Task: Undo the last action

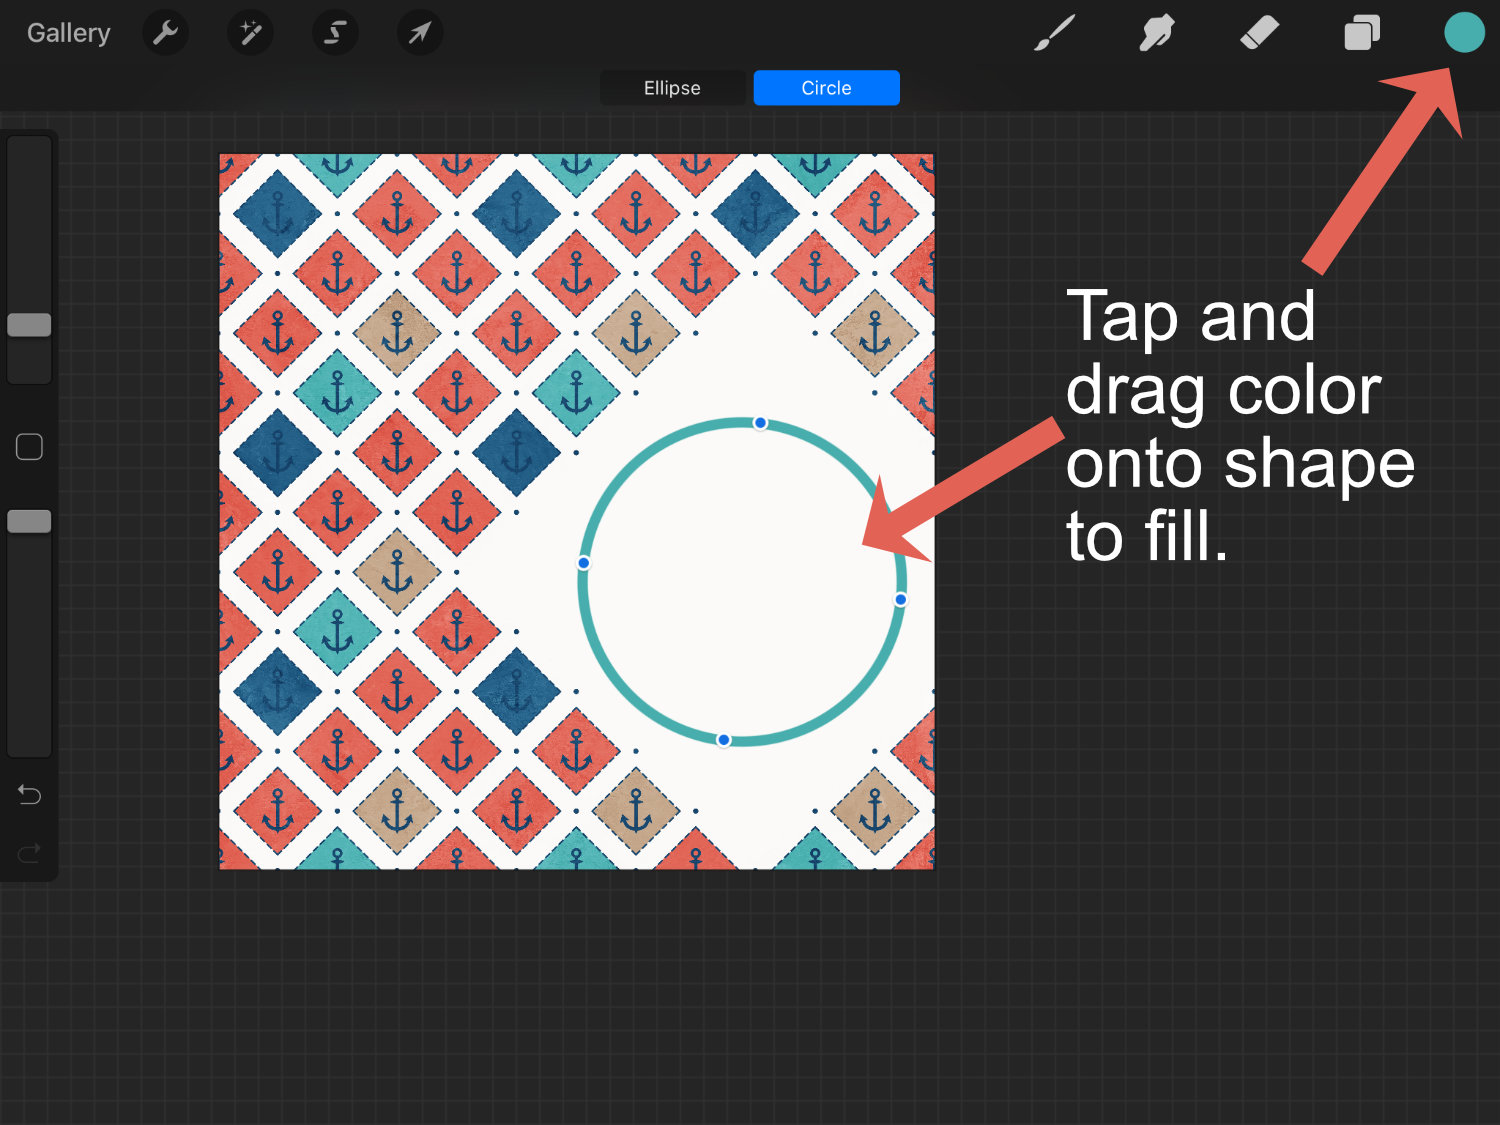Action: pos(29,795)
